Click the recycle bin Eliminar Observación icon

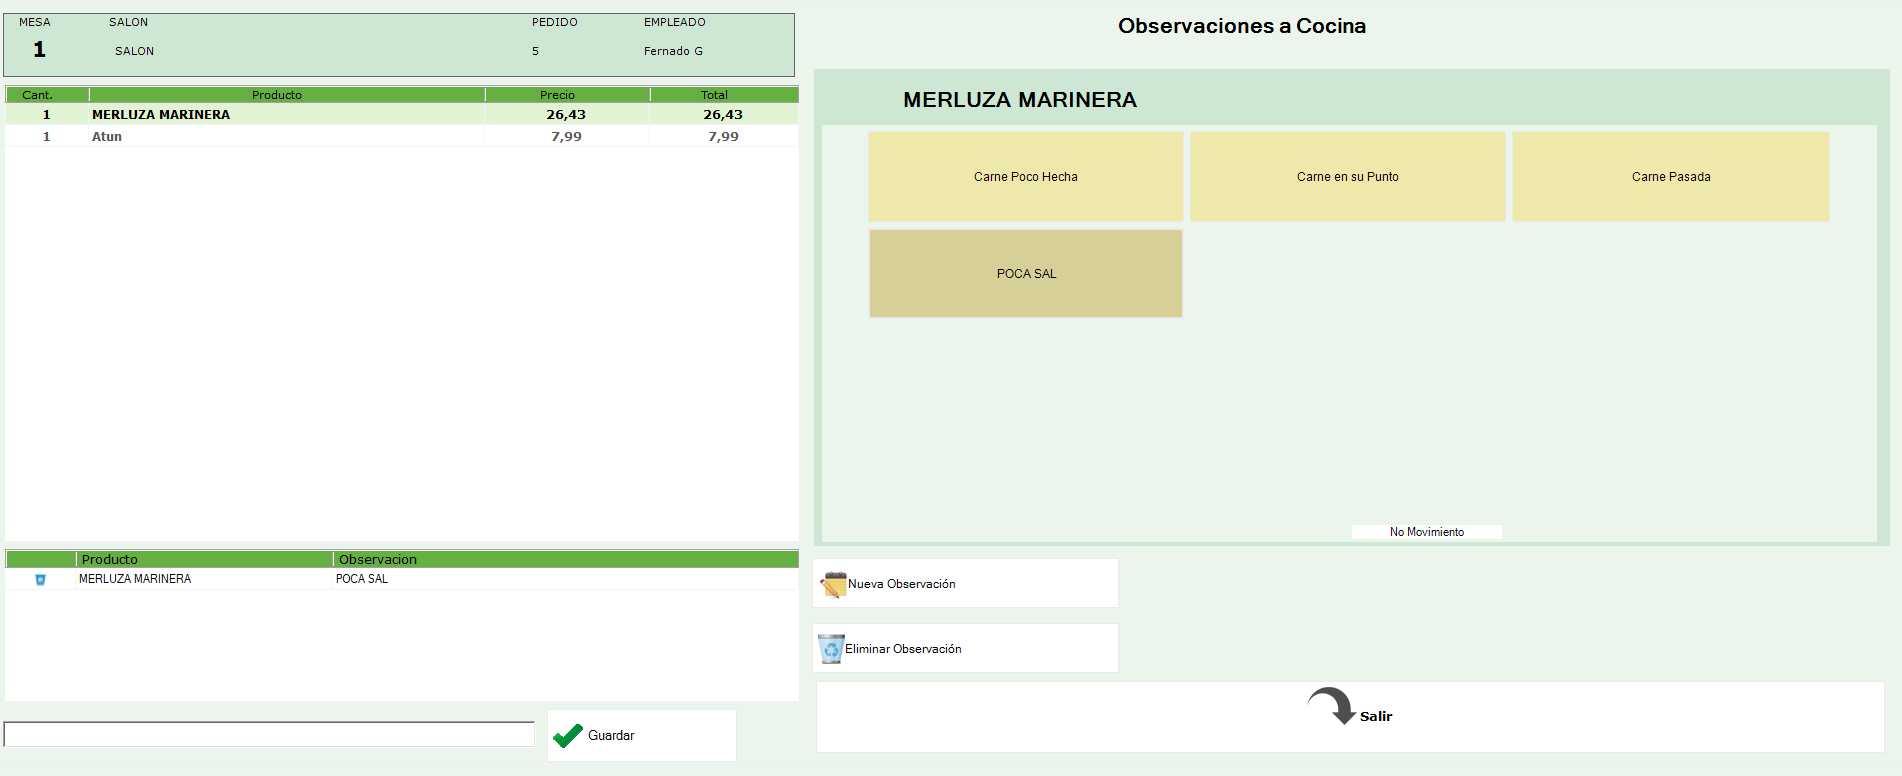coord(831,649)
